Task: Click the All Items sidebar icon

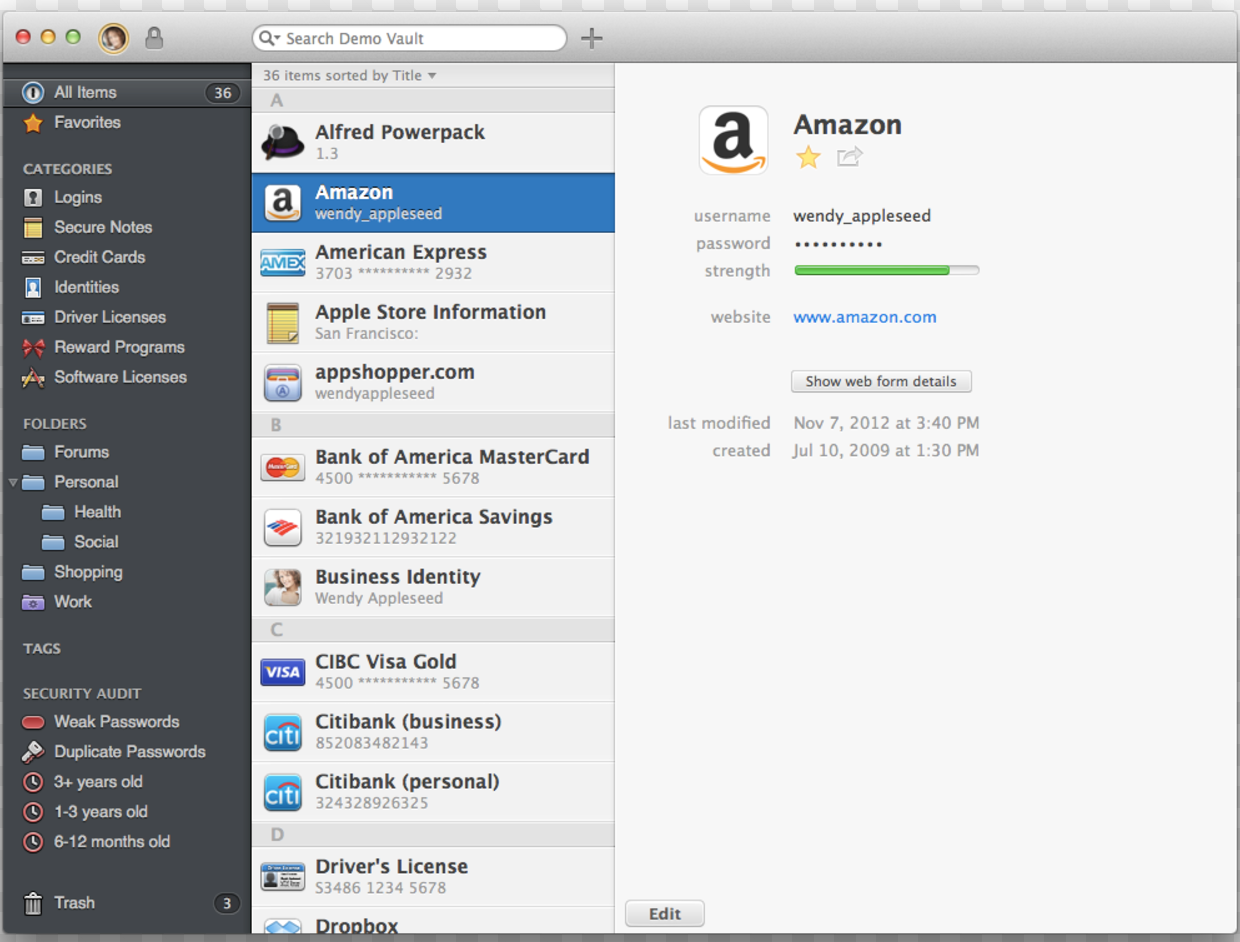Action: pos(33,93)
